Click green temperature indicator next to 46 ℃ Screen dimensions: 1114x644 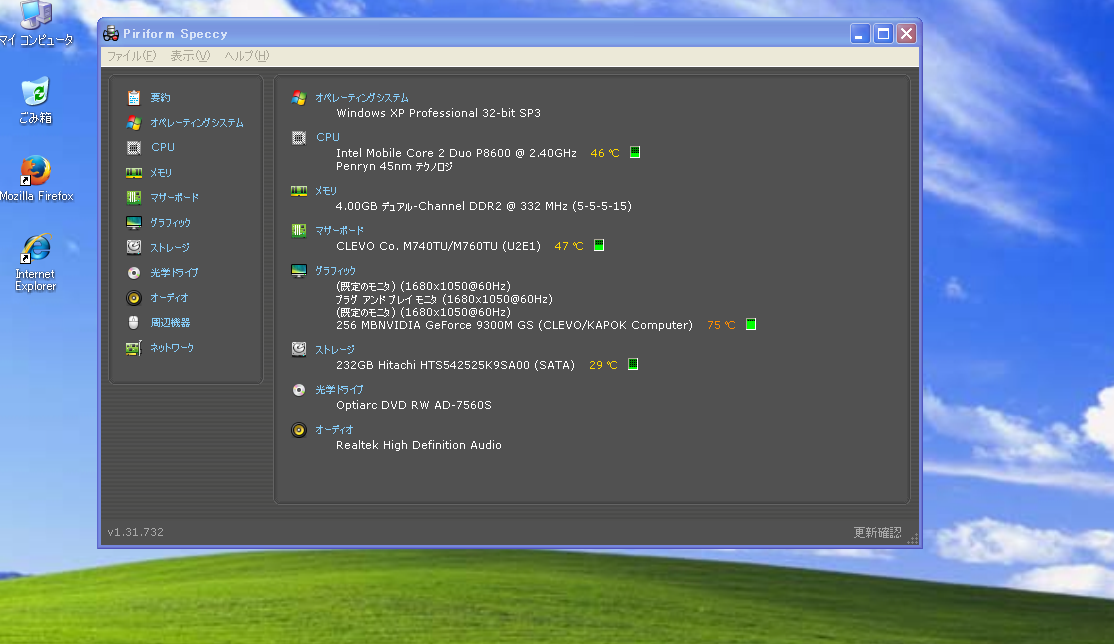coord(635,152)
